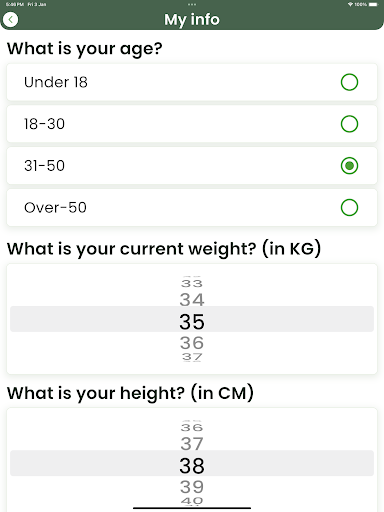Tap the back arrow icon

click(x=11, y=20)
